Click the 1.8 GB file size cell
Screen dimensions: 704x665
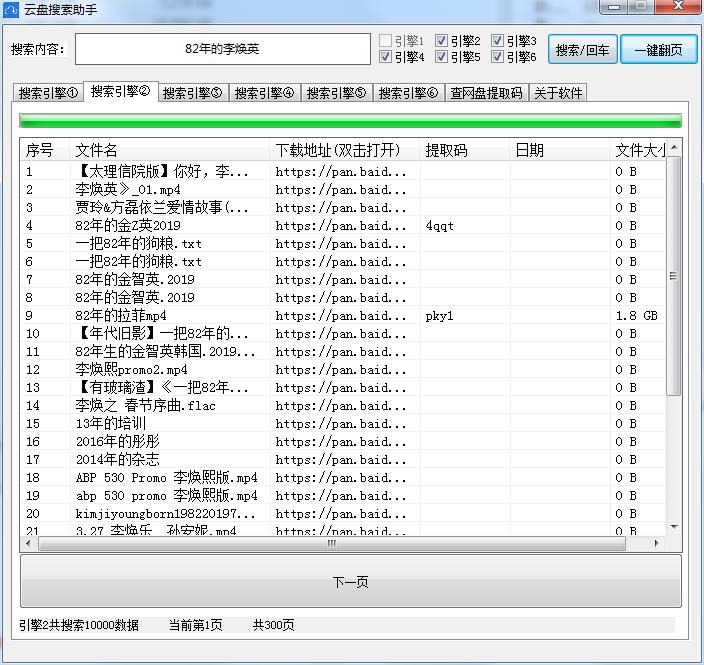coord(637,316)
